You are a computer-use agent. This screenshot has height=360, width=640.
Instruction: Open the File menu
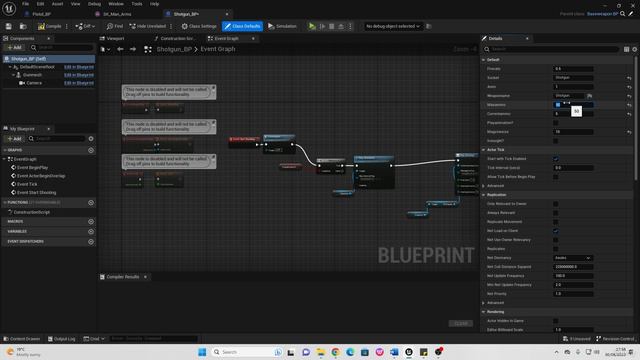tap(25, 4)
